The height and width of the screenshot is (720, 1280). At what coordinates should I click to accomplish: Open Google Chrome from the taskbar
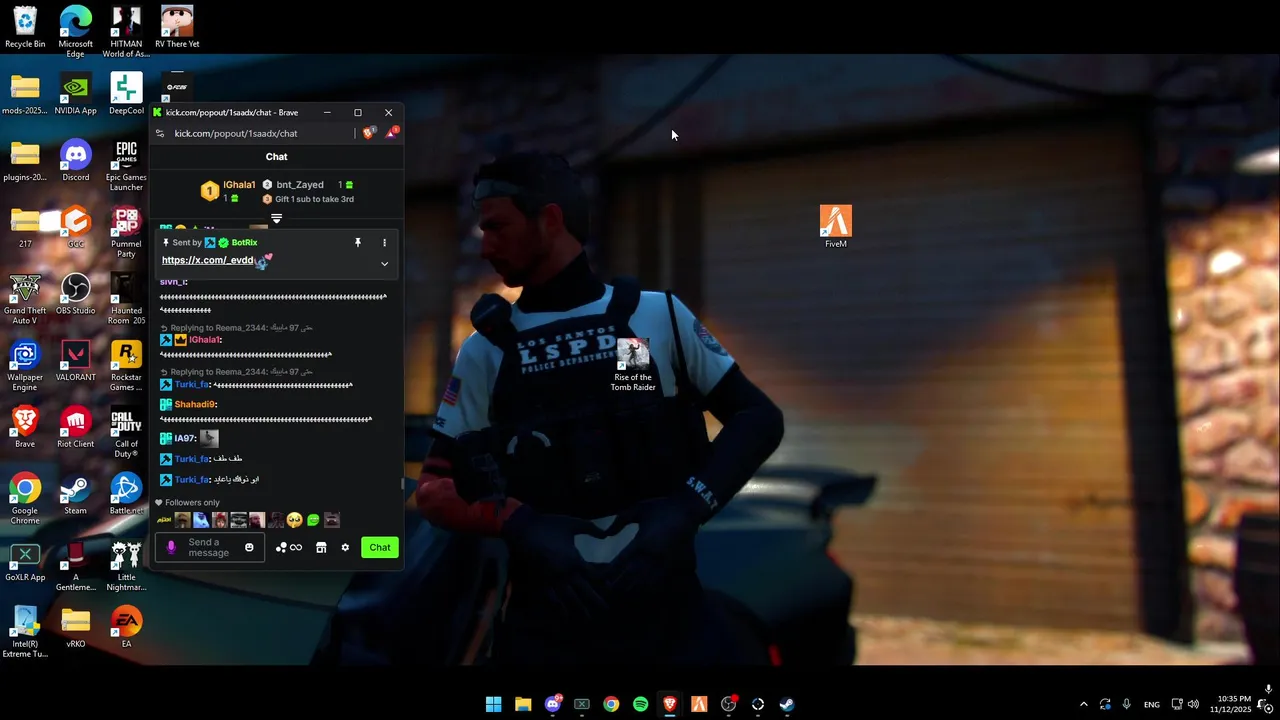point(611,704)
